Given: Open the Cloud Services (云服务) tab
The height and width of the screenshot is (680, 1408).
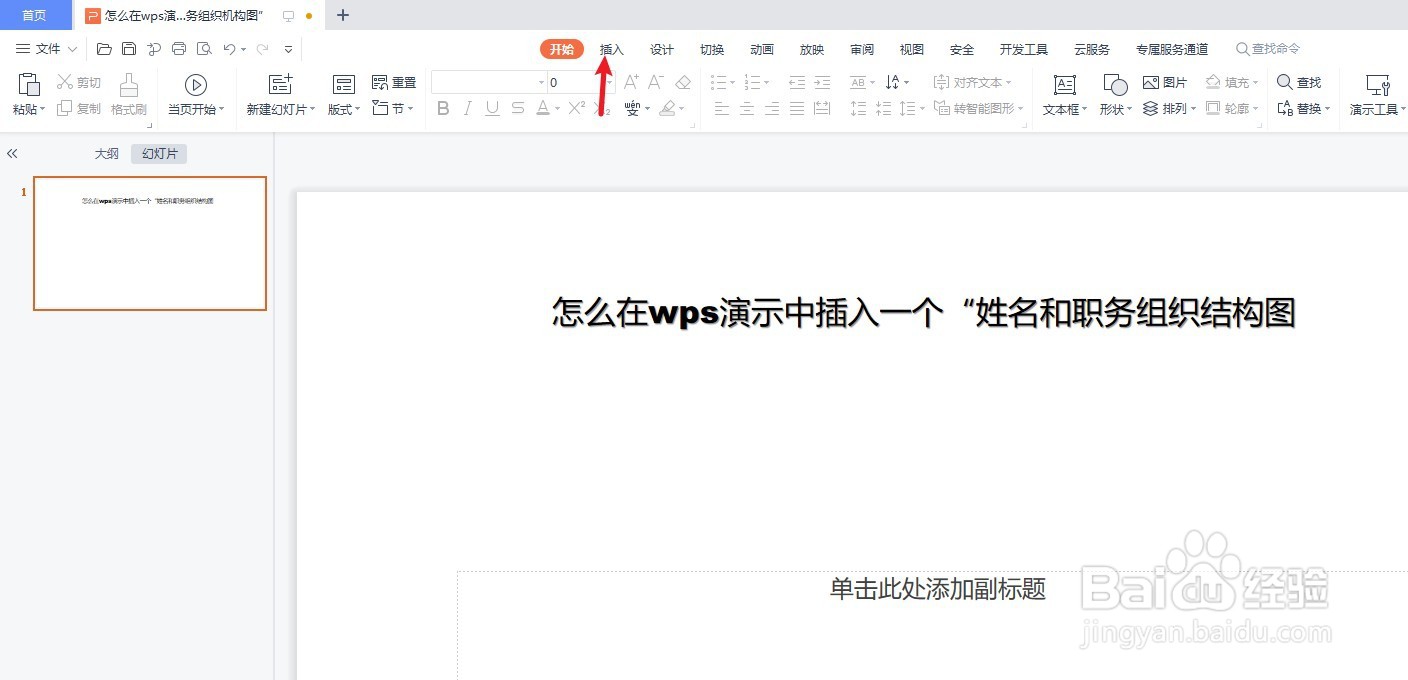Looking at the screenshot, I should tap(1092, 49).
